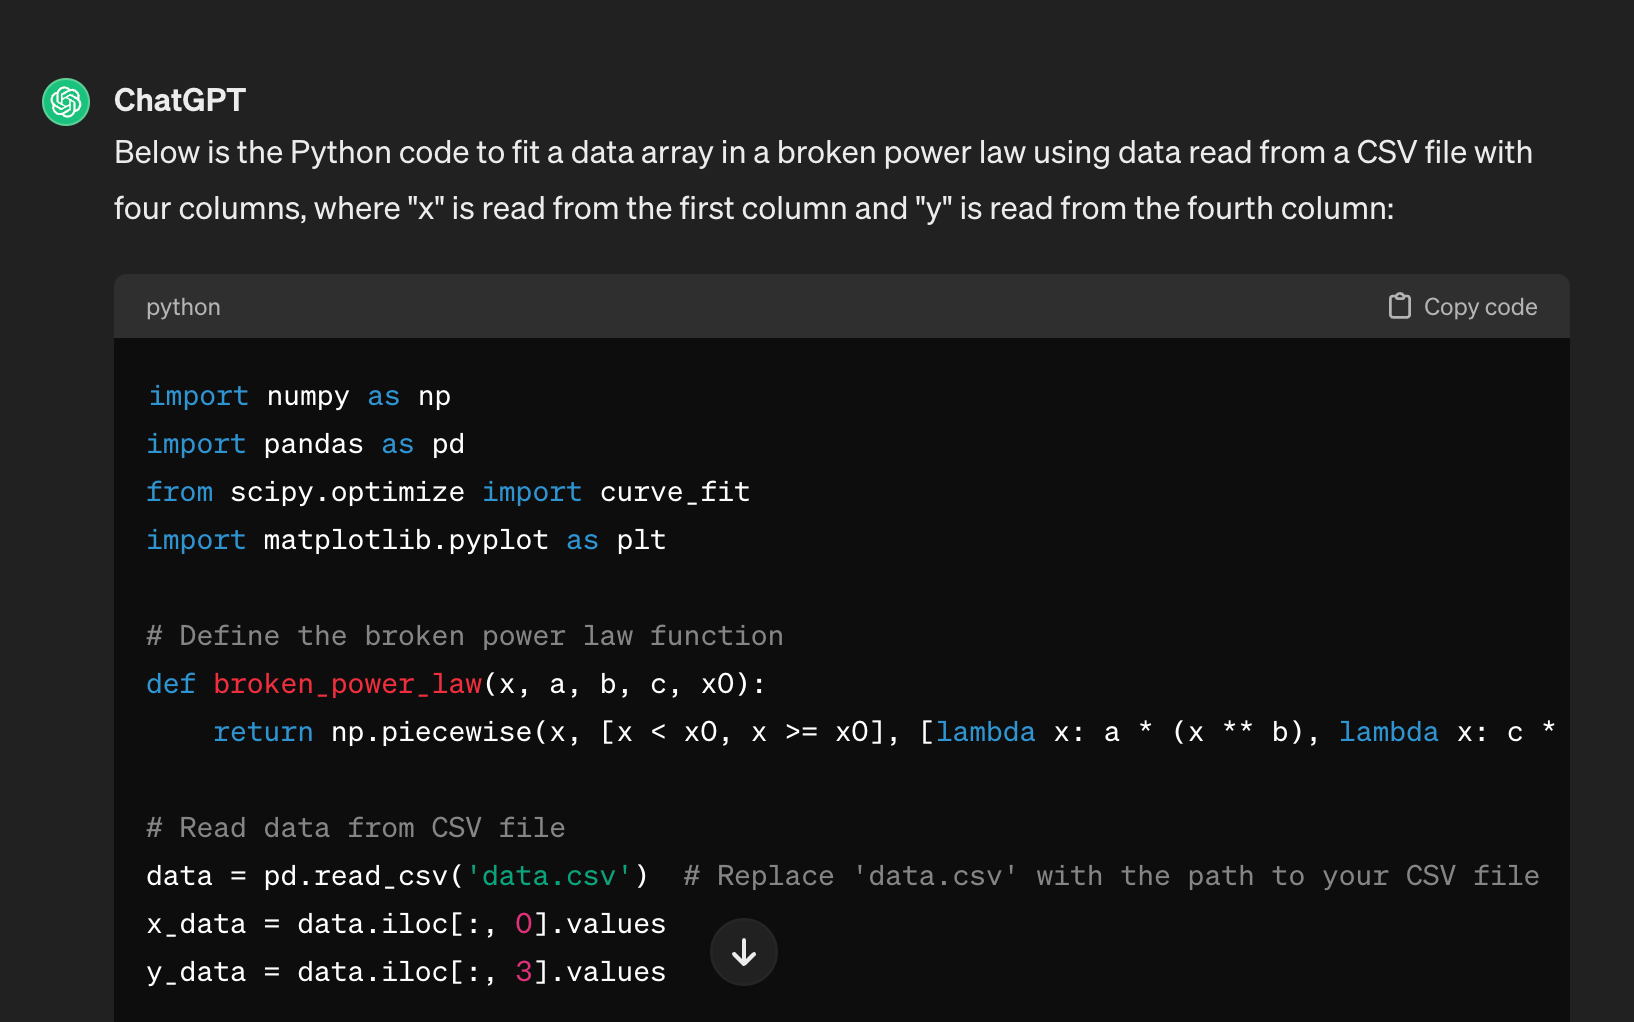Click the scipy.optimize import curve_fit line
Viewport: 1634px width, 1022px height.
coord(448,492)
